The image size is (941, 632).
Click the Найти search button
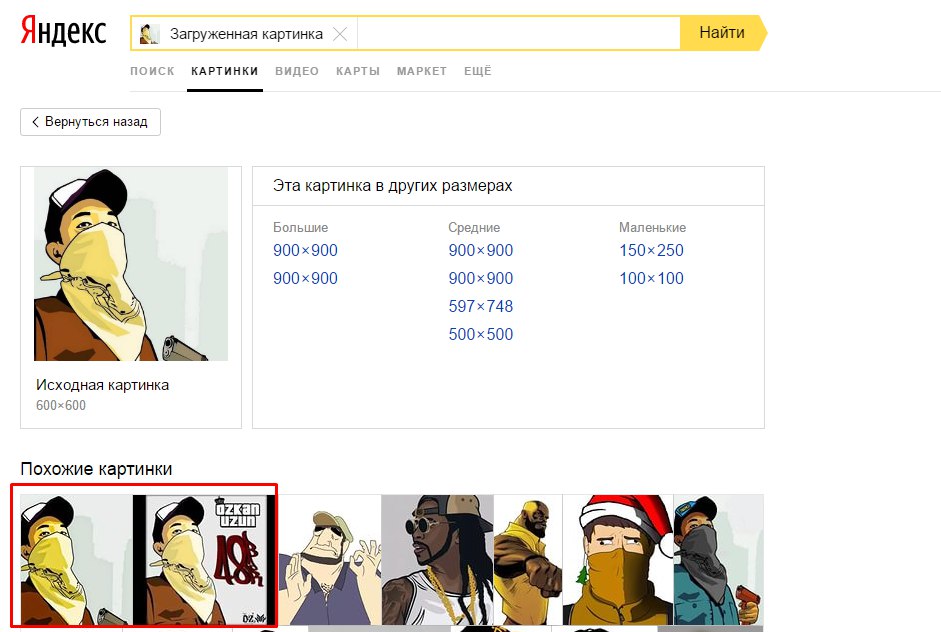pos(723,32)
